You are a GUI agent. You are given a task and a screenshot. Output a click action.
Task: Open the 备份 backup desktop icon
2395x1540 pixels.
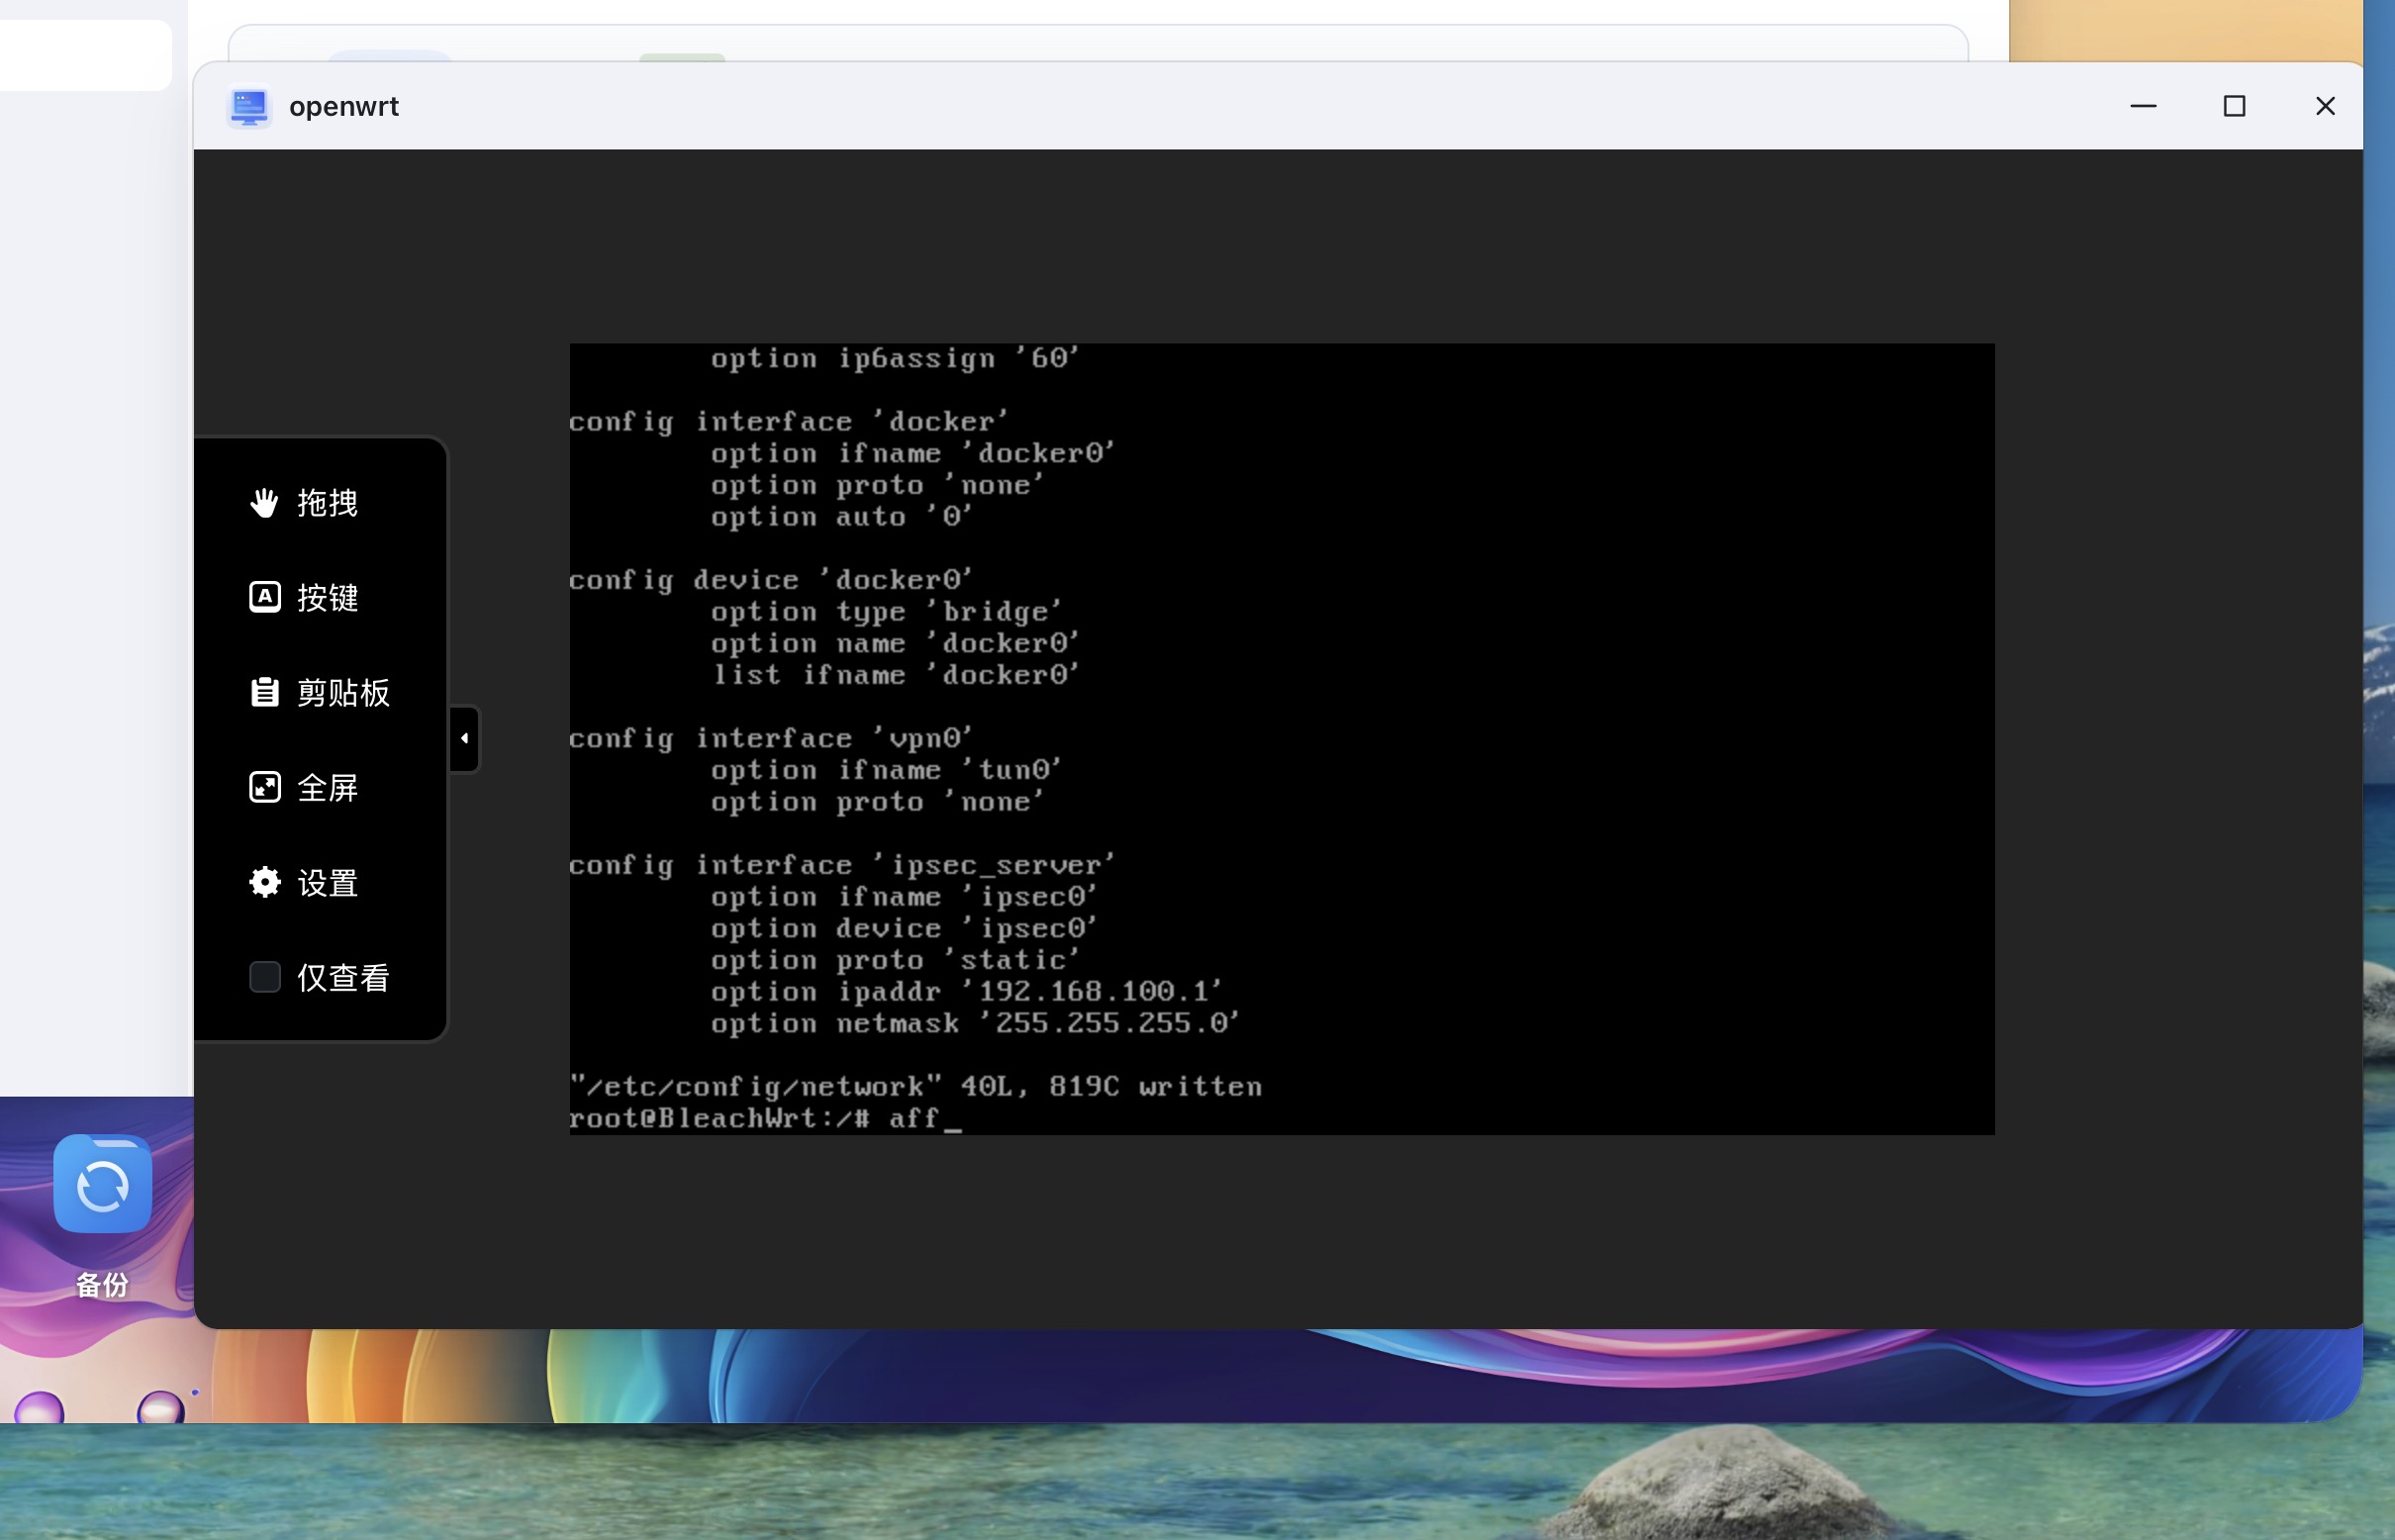[103, 1184]
